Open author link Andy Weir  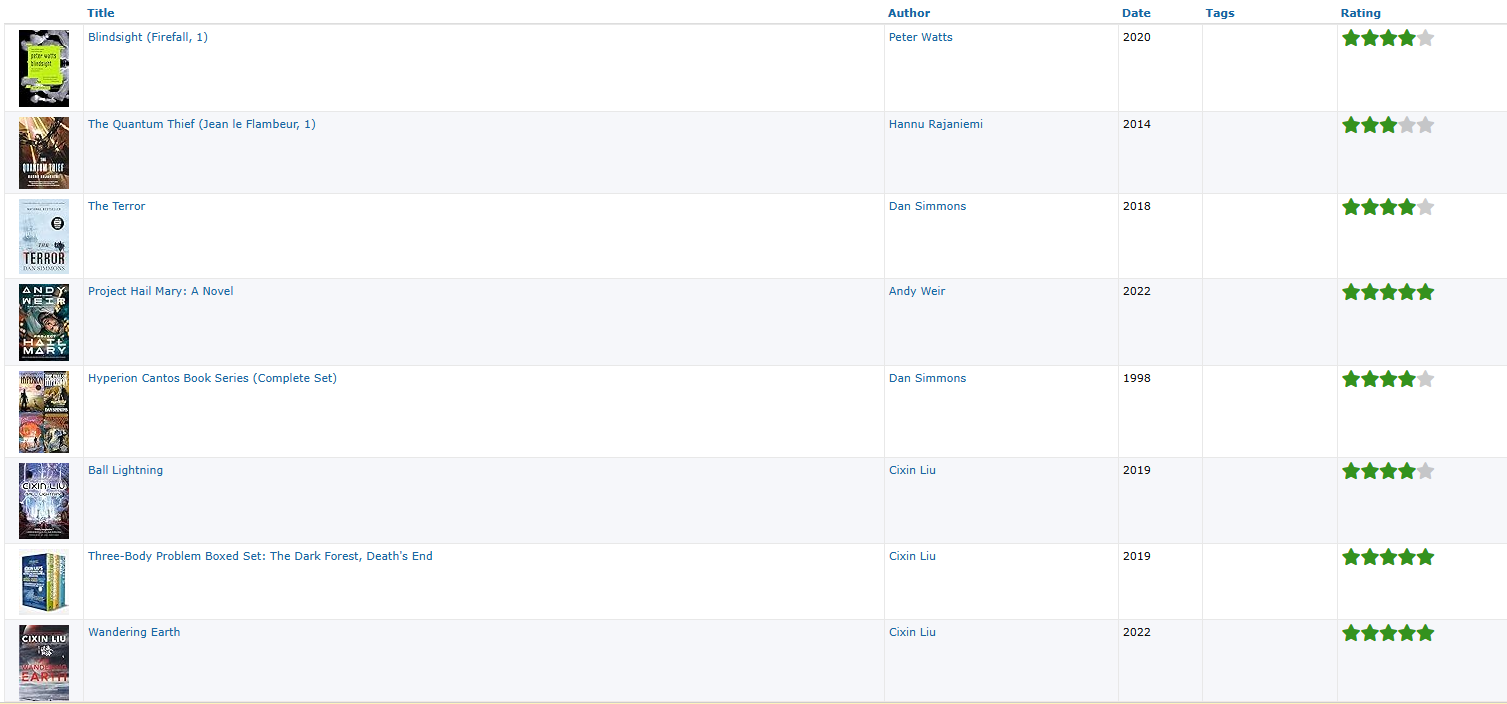917,291
